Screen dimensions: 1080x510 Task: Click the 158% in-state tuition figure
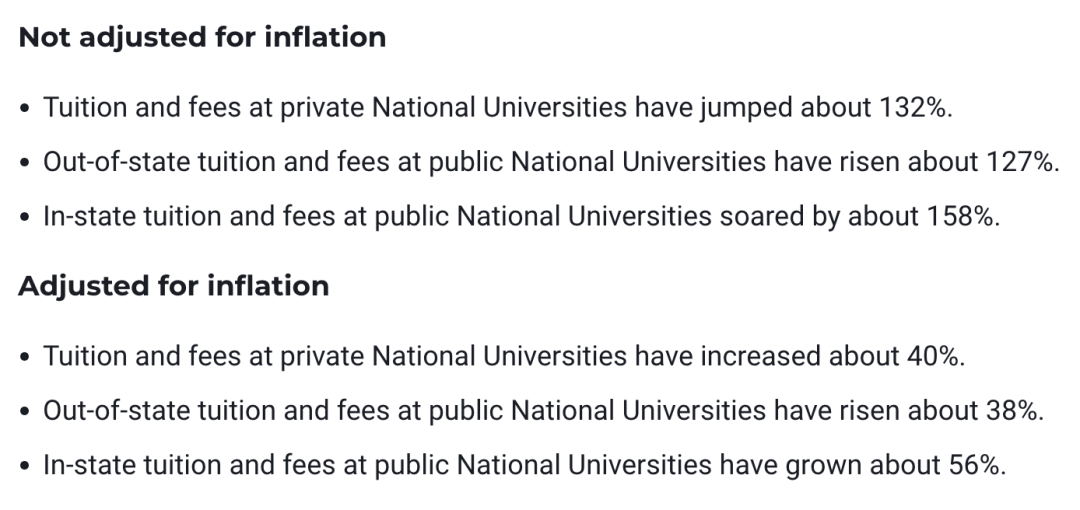pyautogui.click(x=963, y=216)
